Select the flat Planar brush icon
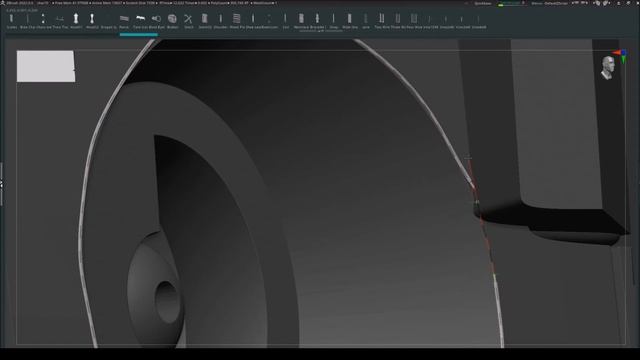Image resolution: width=640 pixels, height=360 pixels. coord(124,19)
